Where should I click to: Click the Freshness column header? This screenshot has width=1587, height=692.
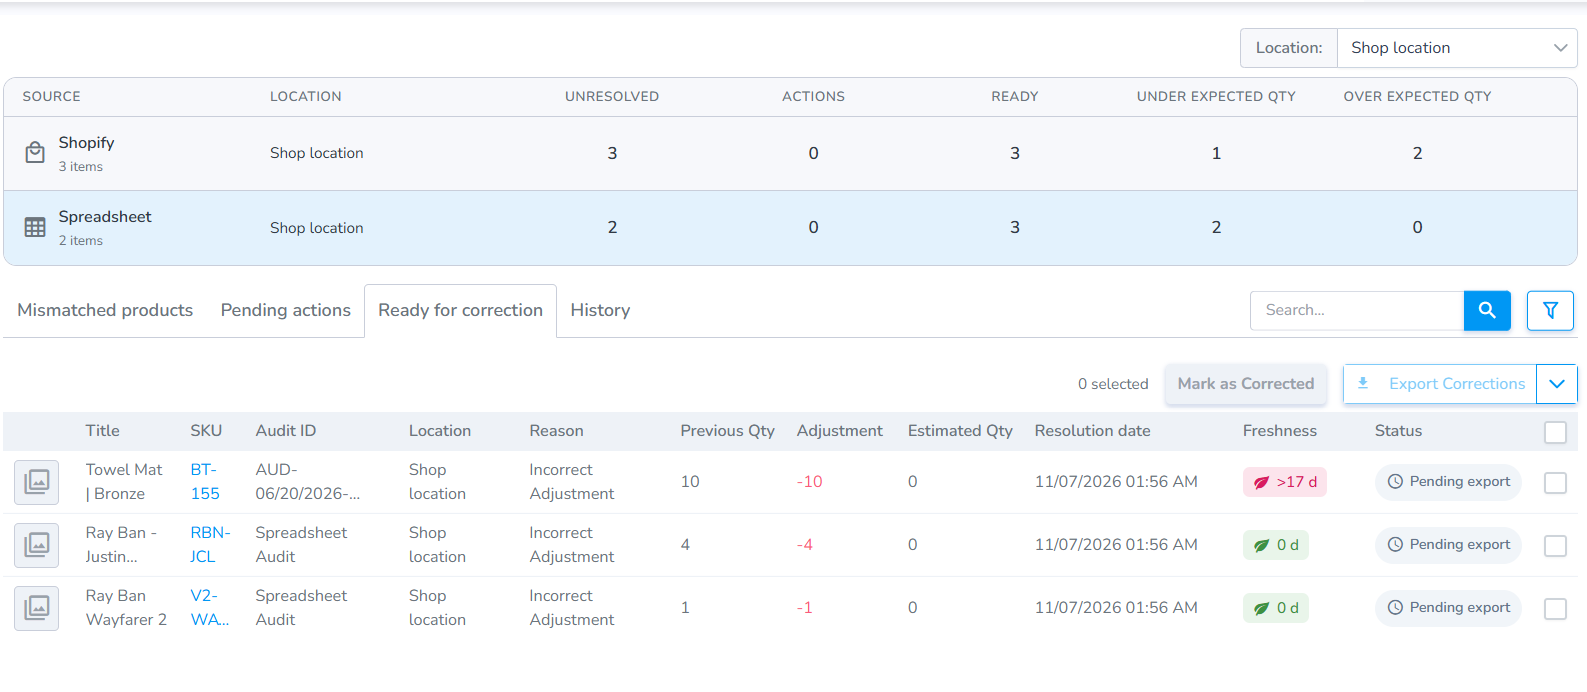click(1279, 431)
